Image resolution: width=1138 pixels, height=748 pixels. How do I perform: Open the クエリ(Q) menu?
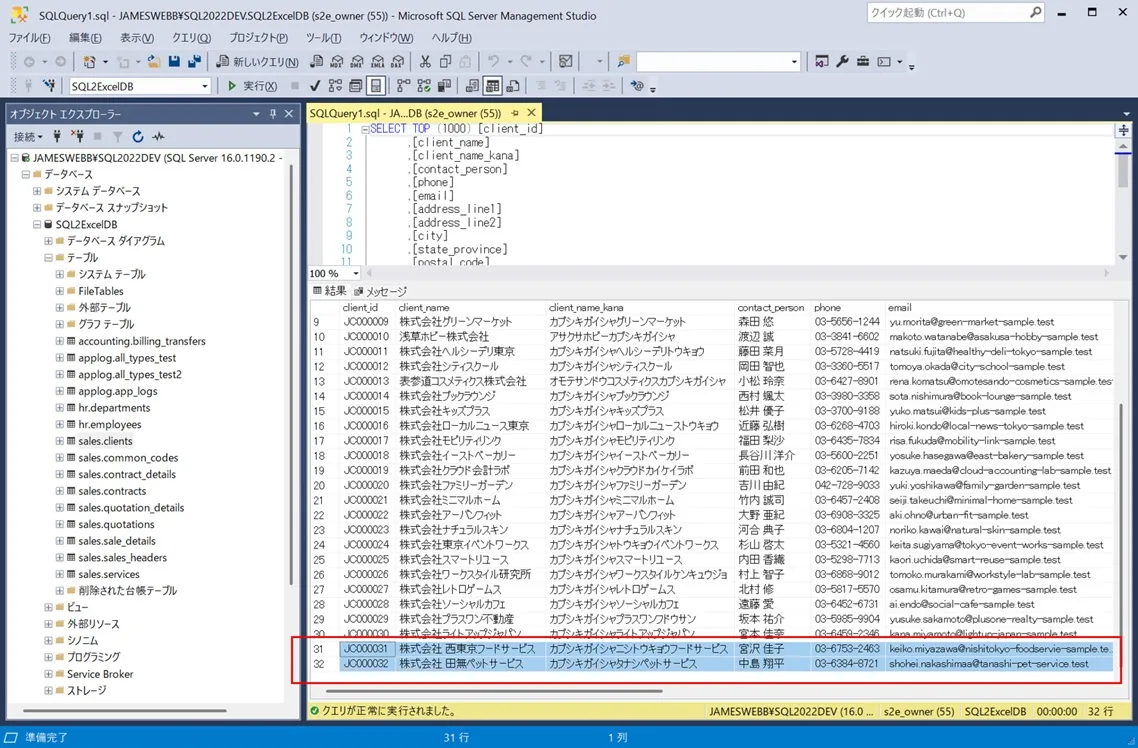[x=192, y=38]
